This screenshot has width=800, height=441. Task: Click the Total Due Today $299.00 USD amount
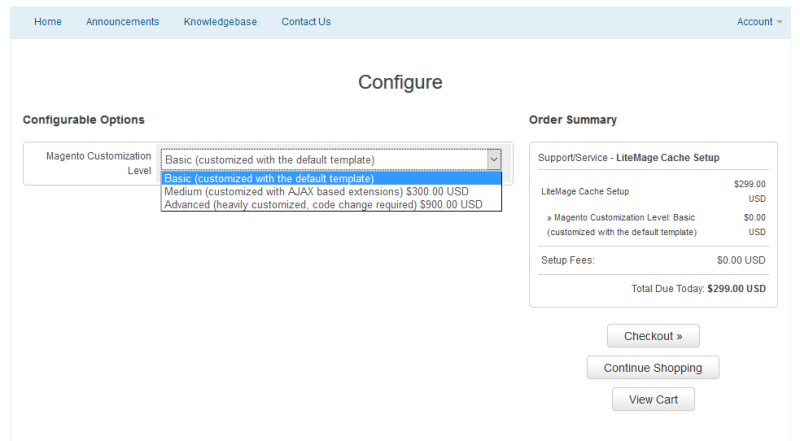pos(736,289)
